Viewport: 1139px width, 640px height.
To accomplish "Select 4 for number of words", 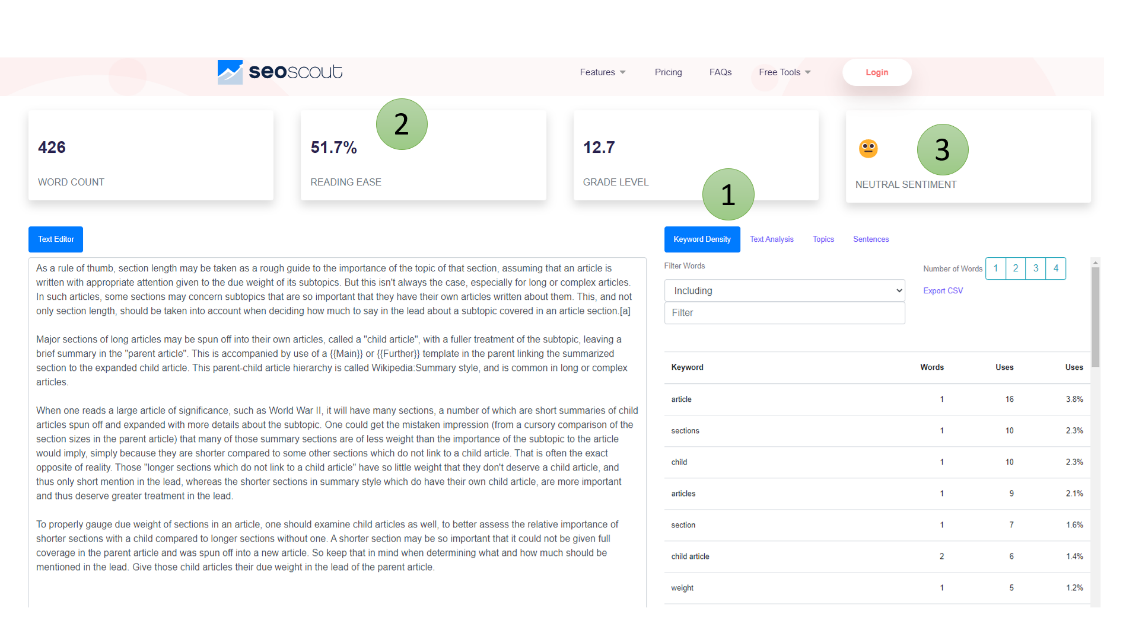I will click(x=1055, y=268).
